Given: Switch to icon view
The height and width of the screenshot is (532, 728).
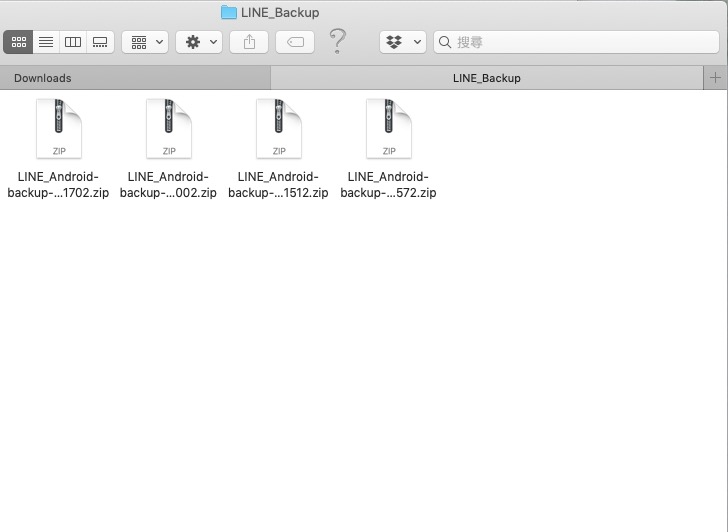Looking at the screenshot, I should 18,42.
